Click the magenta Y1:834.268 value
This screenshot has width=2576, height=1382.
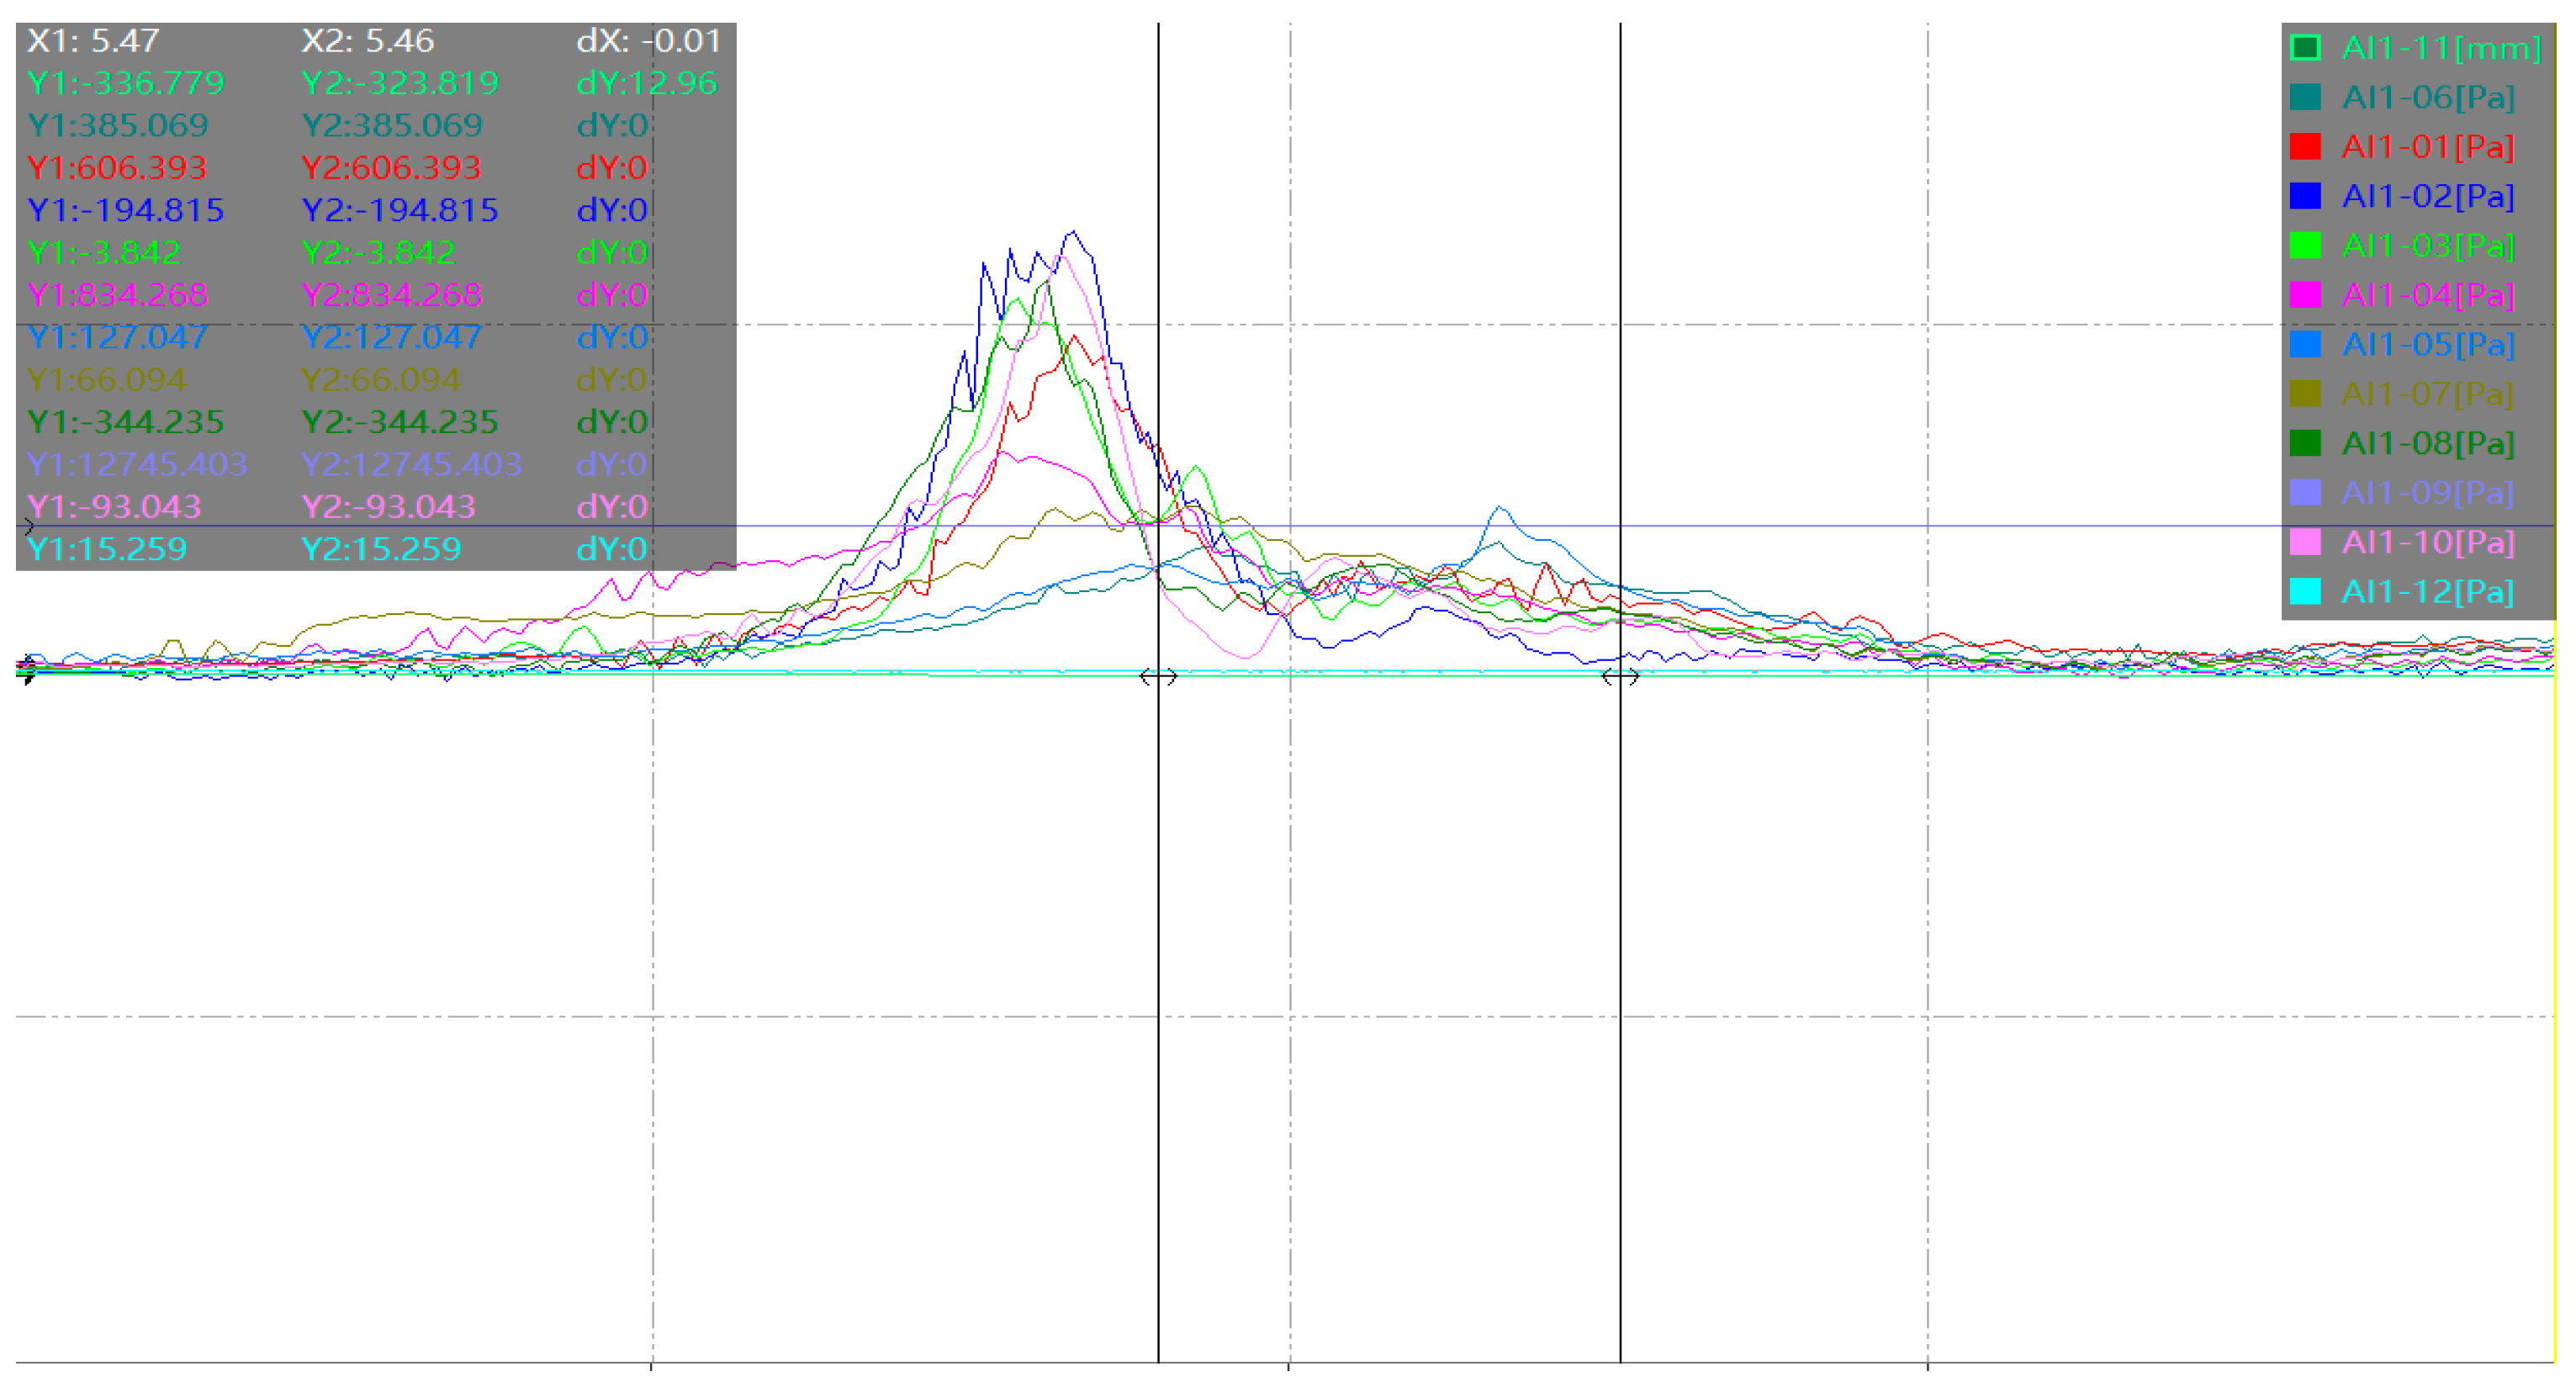pyautogui.click(x=118, y=295)
